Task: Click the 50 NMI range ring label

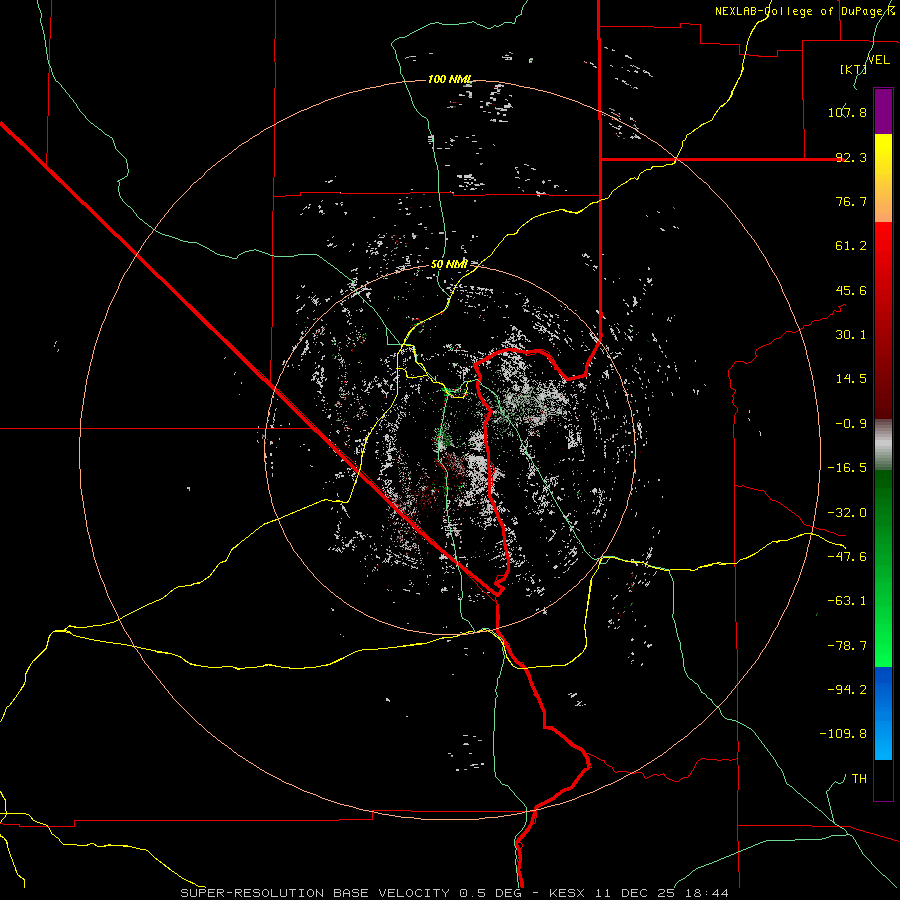Action: click(449, 264)
